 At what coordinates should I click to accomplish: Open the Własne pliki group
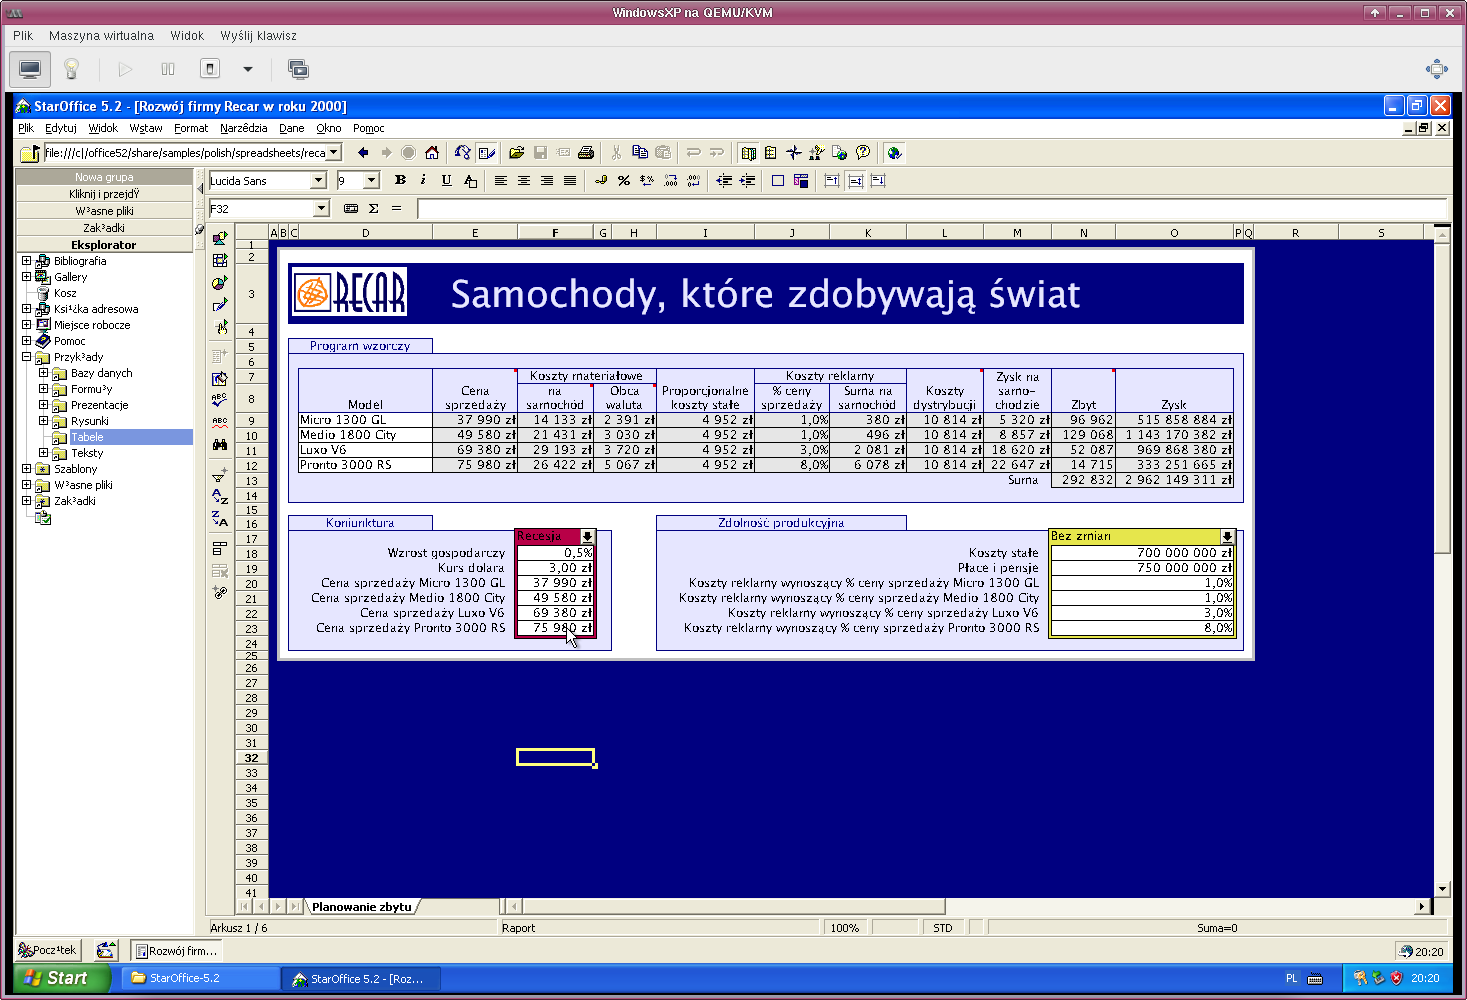(104, 211)
